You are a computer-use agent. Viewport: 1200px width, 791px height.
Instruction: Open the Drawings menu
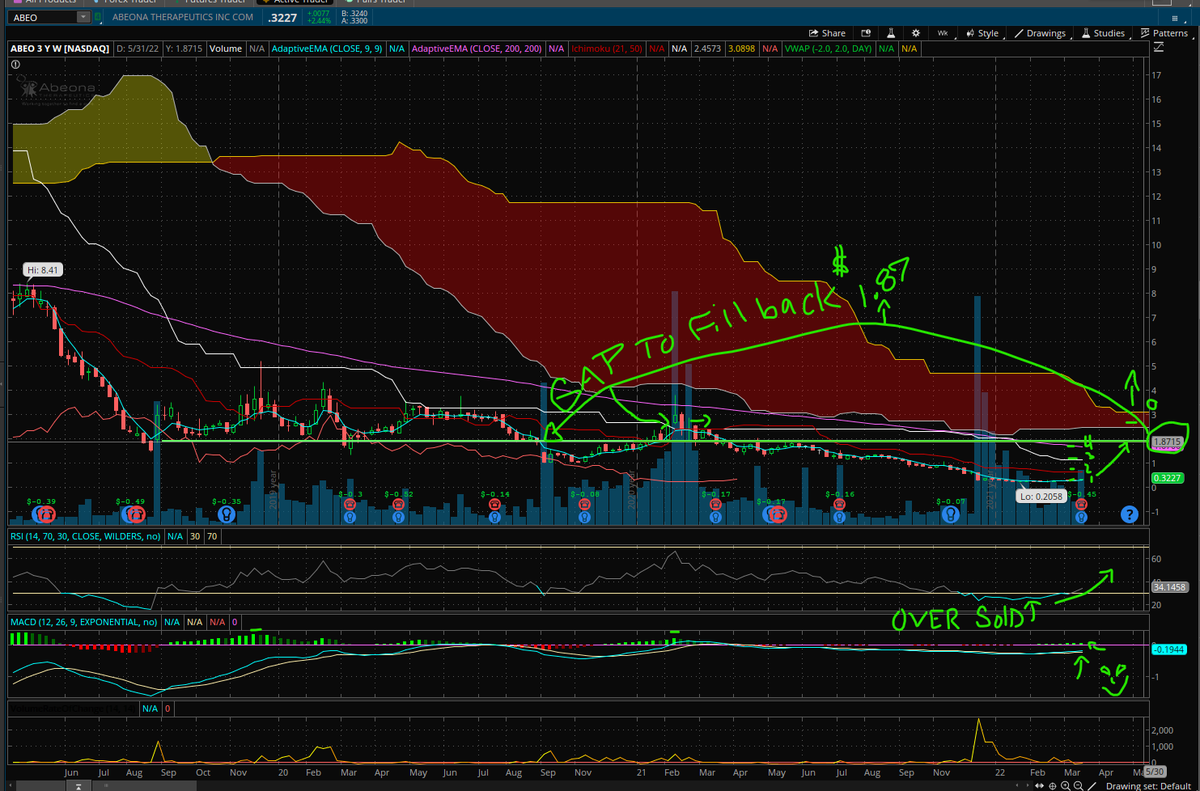pos(1040,33)
